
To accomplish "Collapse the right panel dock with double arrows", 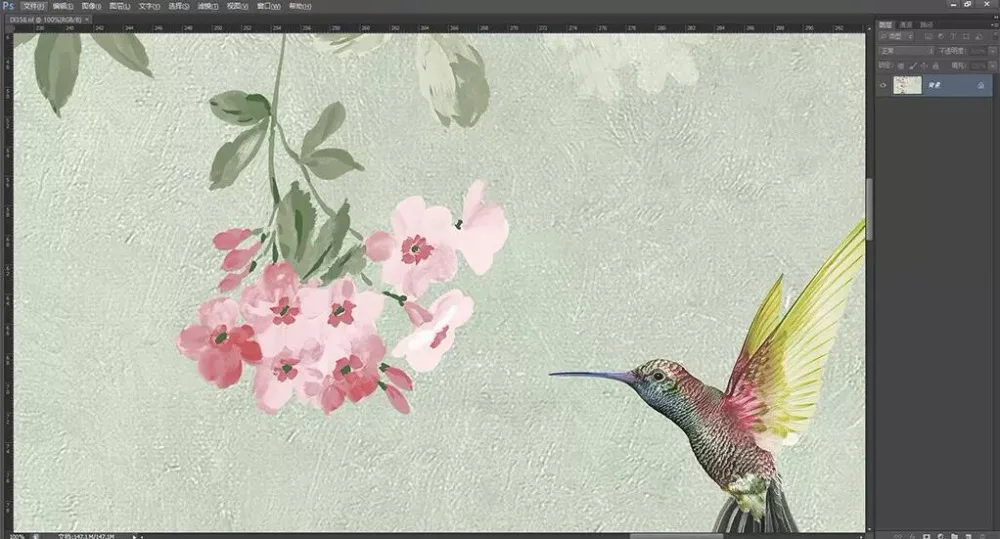I will (x=995, y=17).
